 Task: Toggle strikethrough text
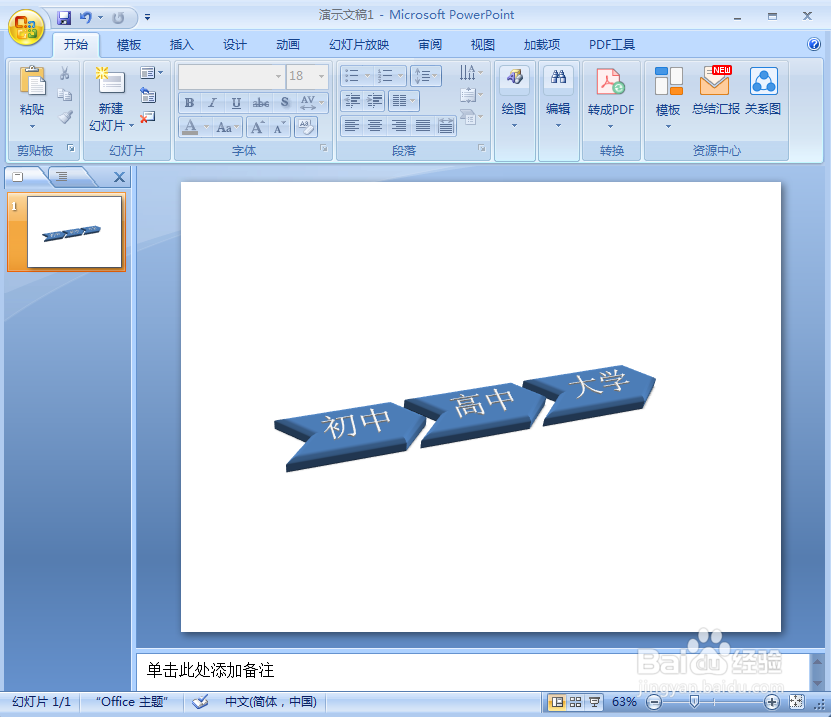tap(260, 103)
